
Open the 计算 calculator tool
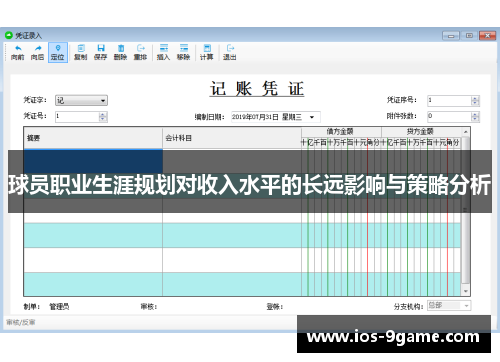click(207, 52)
